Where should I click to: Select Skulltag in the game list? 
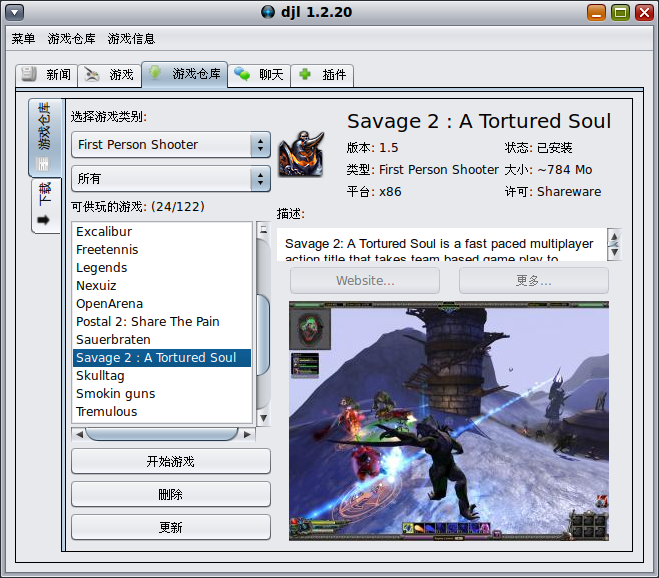(162, 376)
